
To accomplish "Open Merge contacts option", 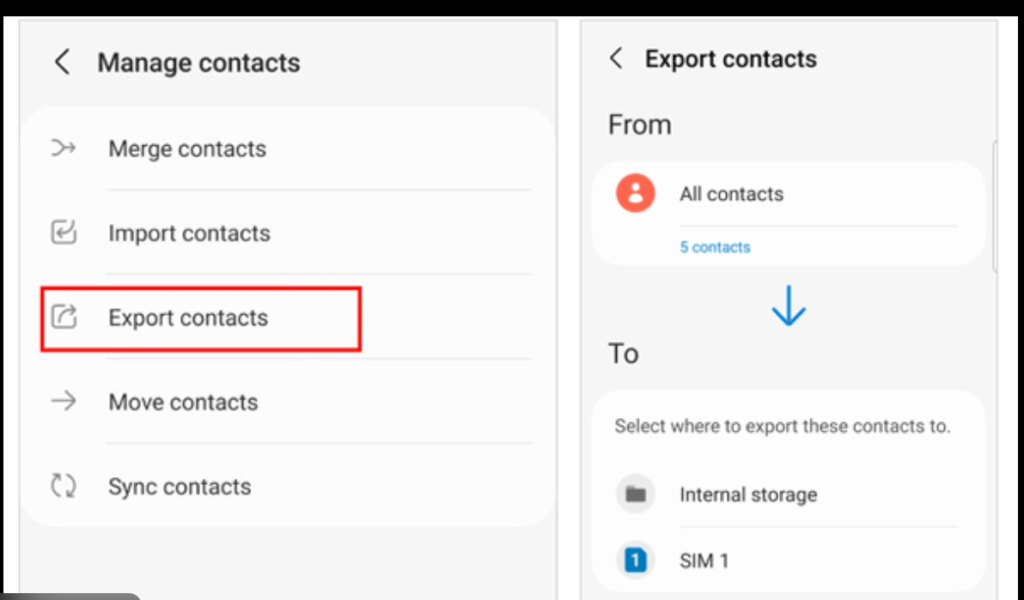I will point(187,149).
